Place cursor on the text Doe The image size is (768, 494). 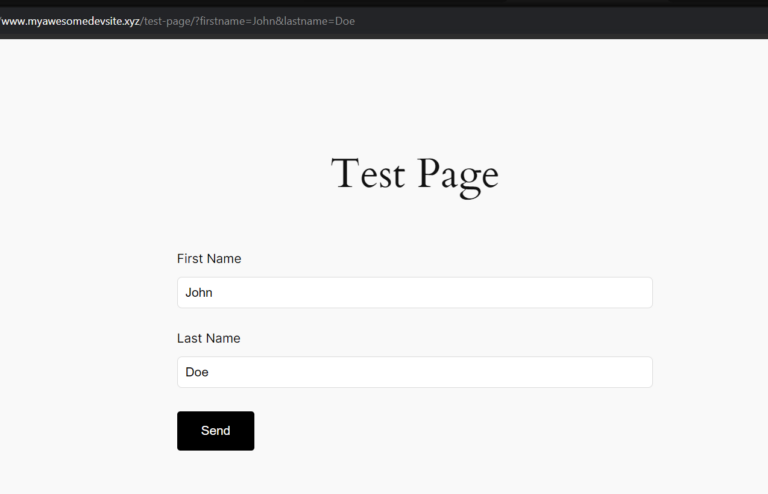coord(197,372)
